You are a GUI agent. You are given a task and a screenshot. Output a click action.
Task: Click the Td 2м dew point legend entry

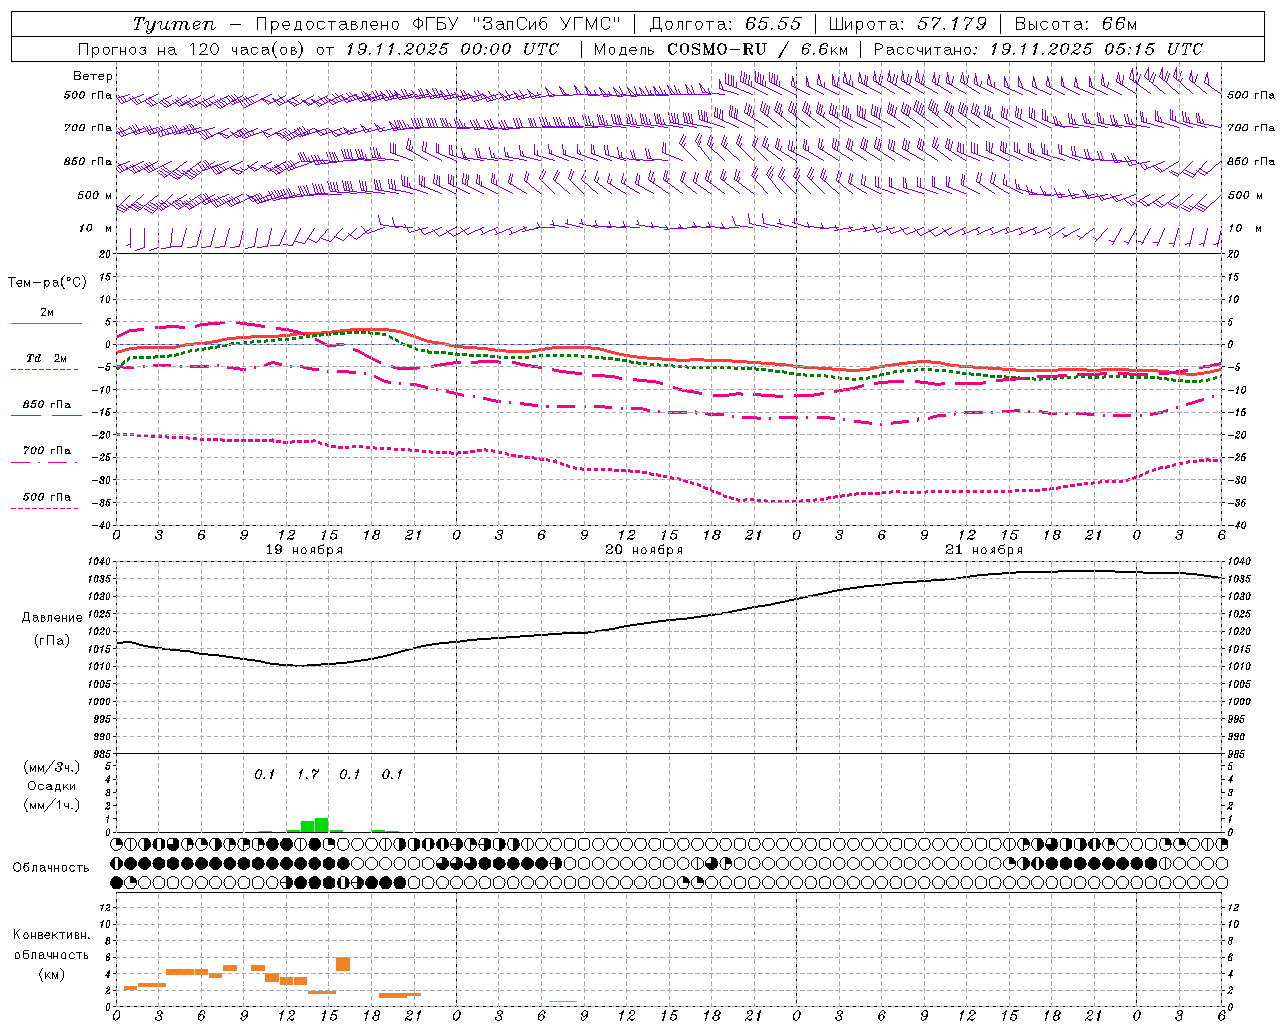47,358
